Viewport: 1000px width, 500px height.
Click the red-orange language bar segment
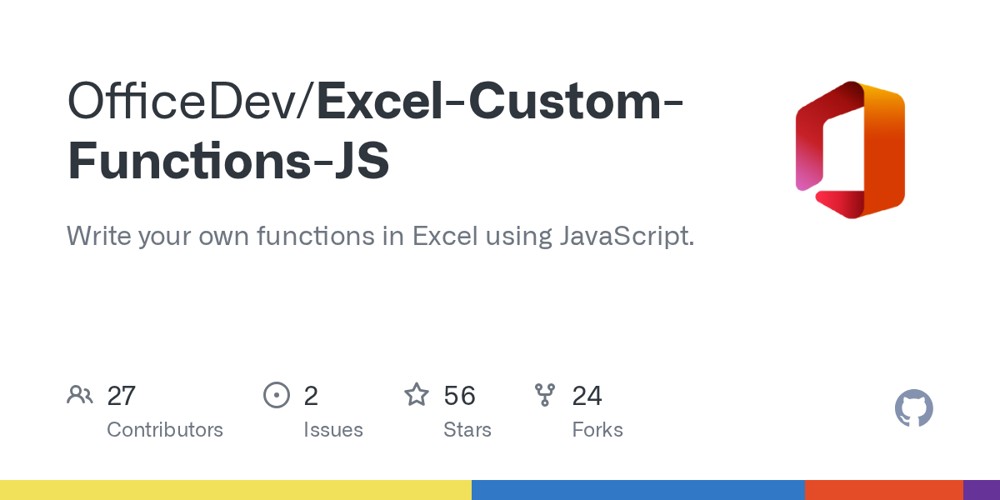tap(884, 490)
